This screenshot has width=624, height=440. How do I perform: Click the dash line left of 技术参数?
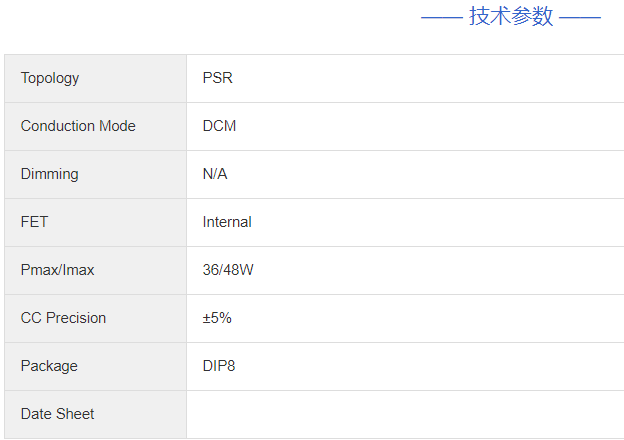pyautogui.click(x=441, y=17)
